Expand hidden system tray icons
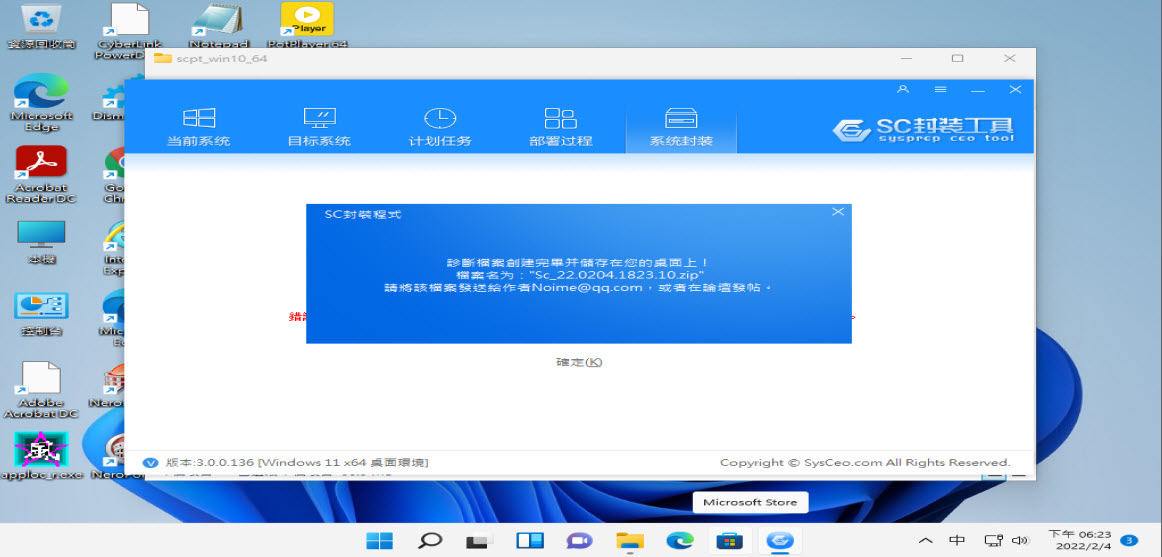The height and width of the screenshot is (557, 1162). pos(926,540)
